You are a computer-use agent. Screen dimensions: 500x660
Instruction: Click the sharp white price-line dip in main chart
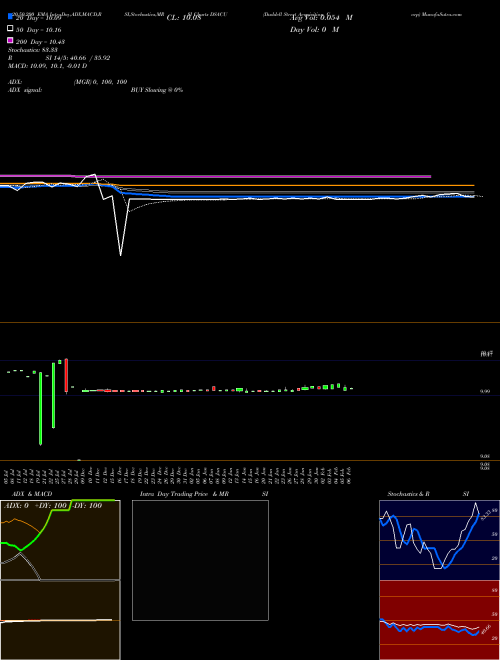coord(120,227)
